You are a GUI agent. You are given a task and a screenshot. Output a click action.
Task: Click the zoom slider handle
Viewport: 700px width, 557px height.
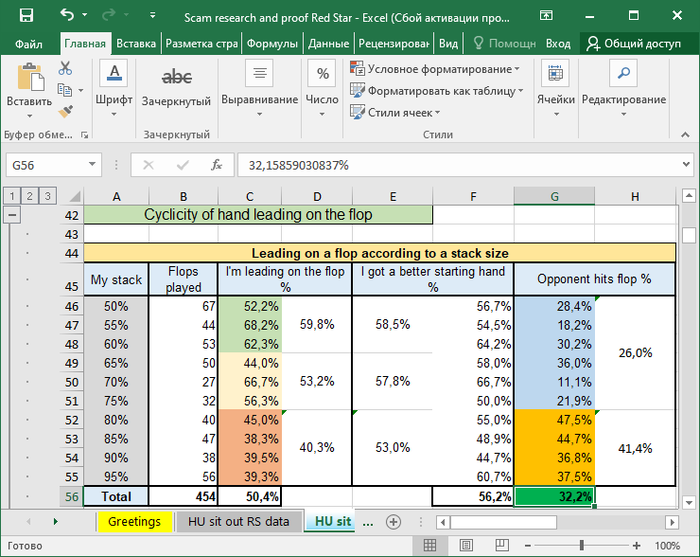click(582, 545)
